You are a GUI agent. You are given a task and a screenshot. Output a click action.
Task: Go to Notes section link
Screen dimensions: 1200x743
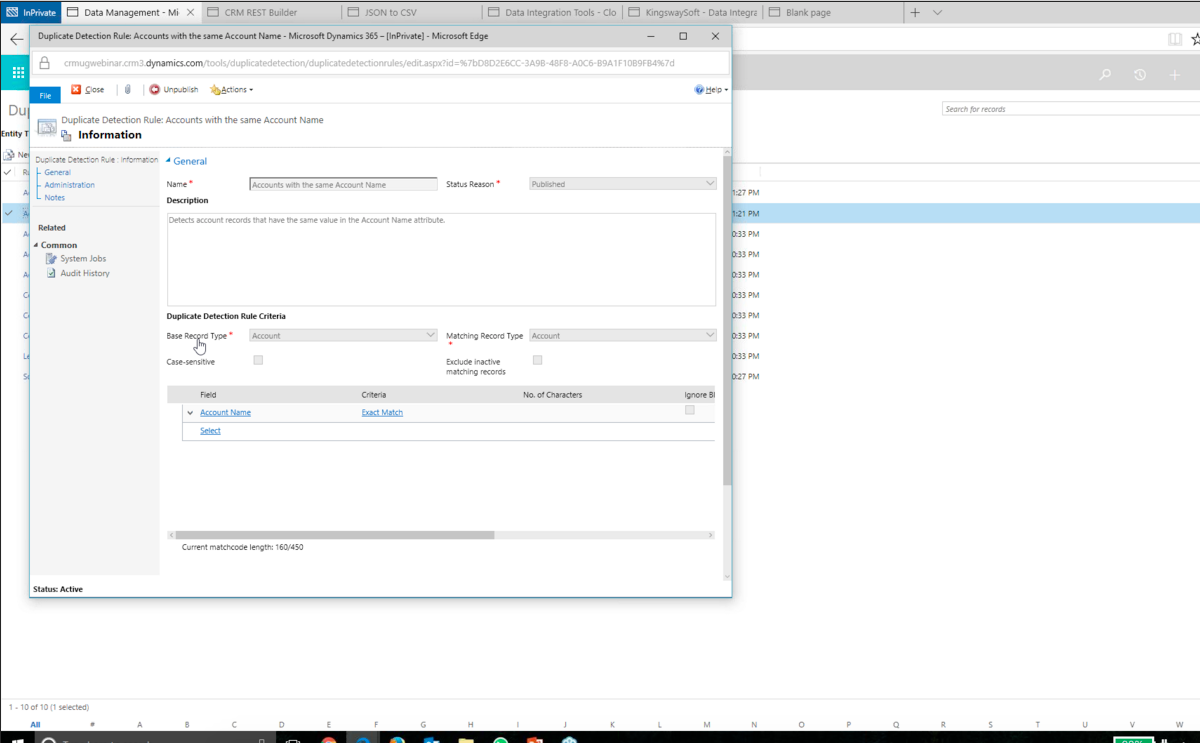[x=54, y=198]
